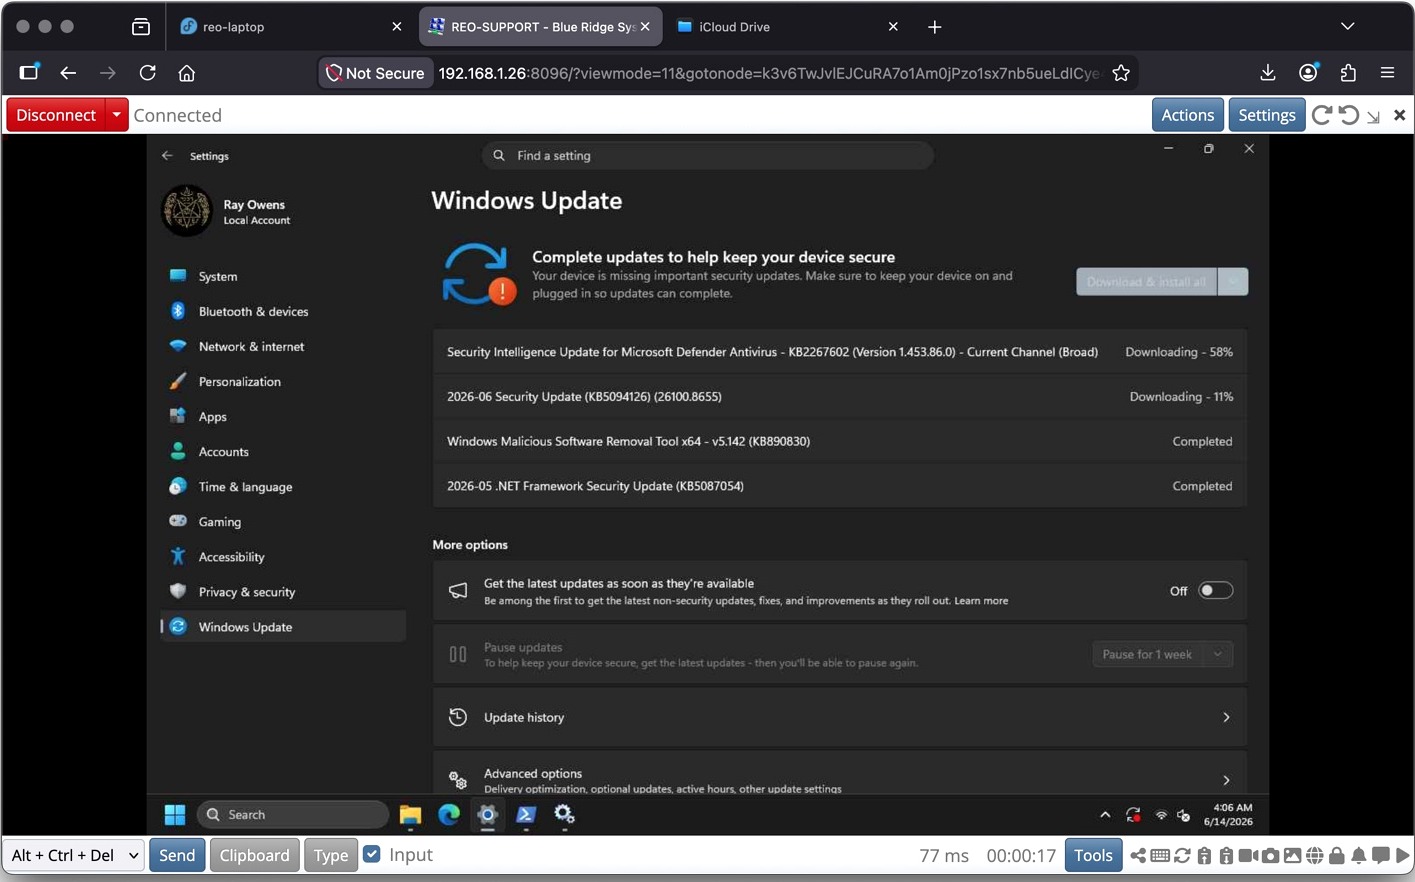Screen dimensions: 1415x882
Task: Click the Type button in the bottom bar
Action: click(331, 855)
